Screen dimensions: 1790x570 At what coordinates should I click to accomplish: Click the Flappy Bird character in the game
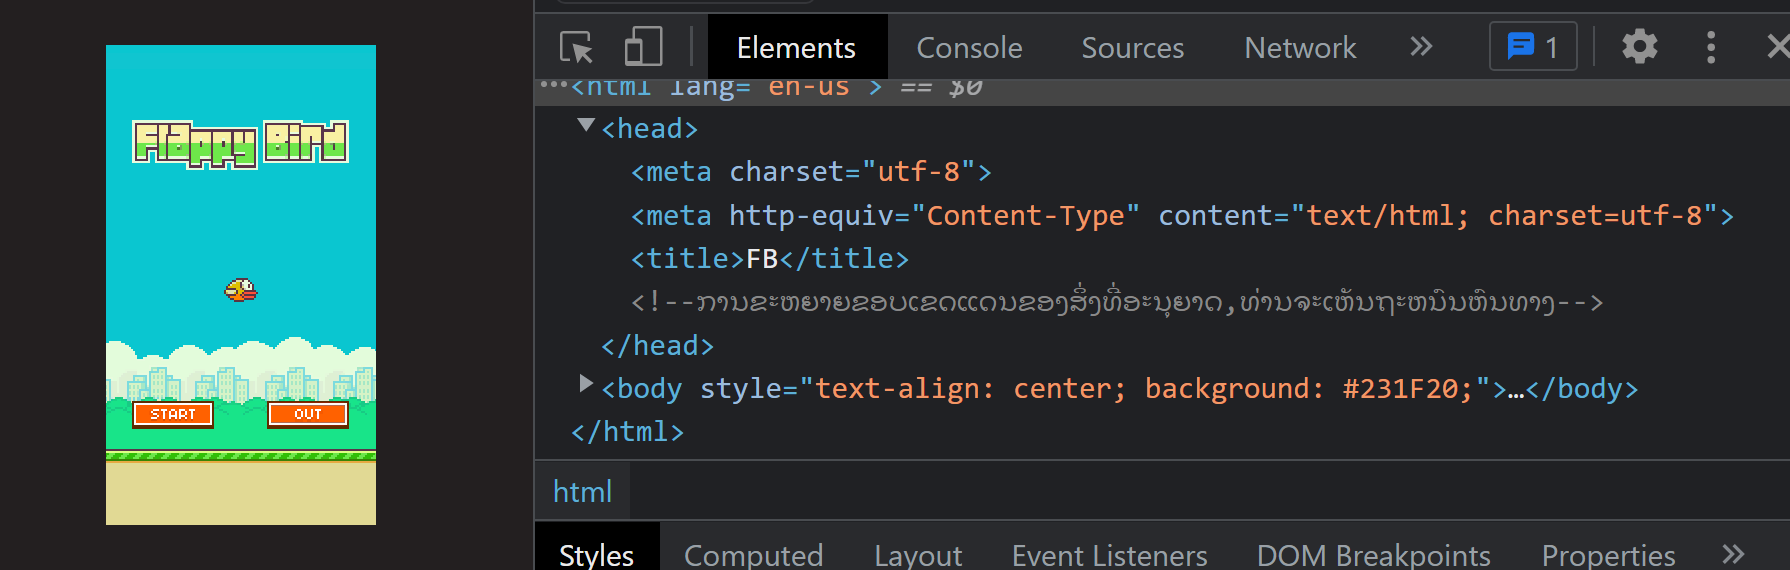[240, 290]
